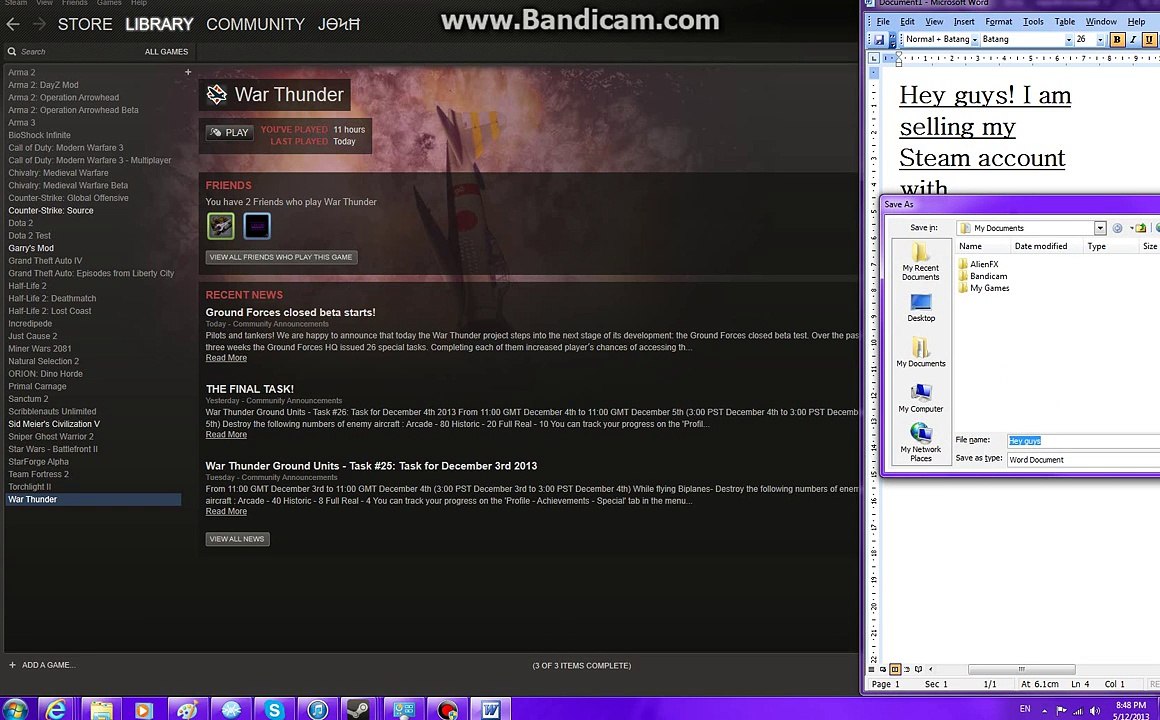1160x720 pixels.
Task: Open the Style dropdown showing Normal + Batang
Action: pyautogui.click(x=975, y=39)
